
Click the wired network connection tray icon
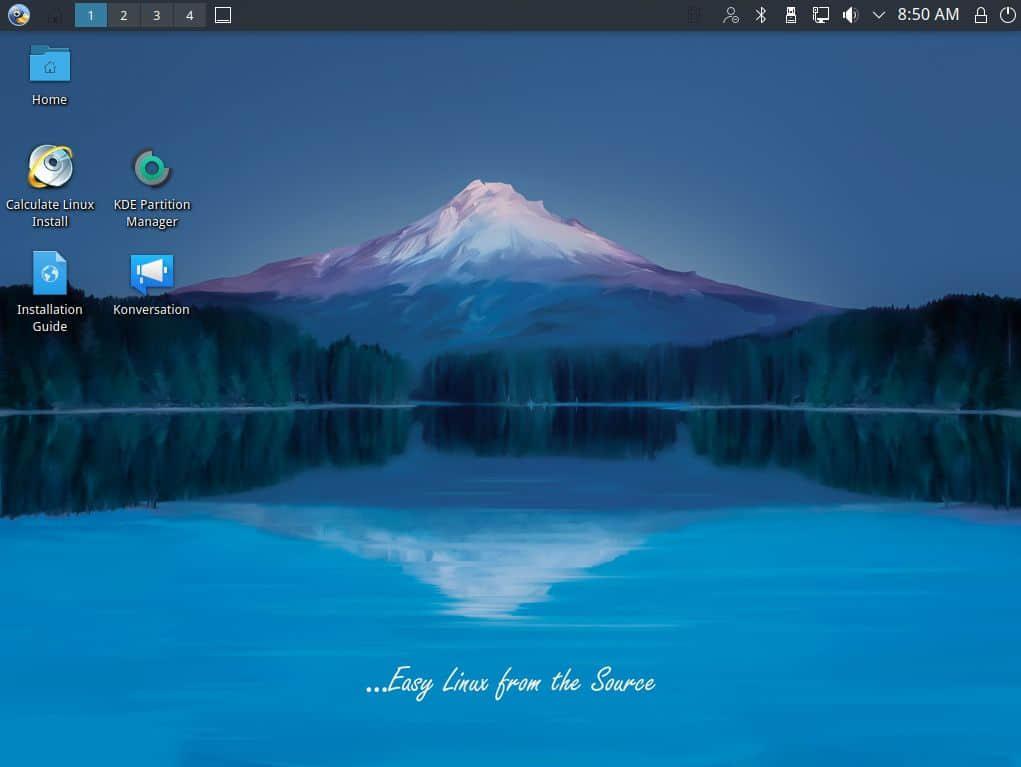click(820, 15)
